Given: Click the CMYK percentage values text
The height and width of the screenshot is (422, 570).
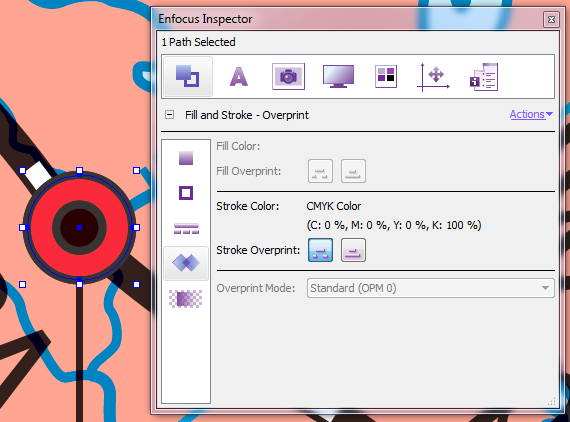Looking at the screenshot, I should (394, 225).
